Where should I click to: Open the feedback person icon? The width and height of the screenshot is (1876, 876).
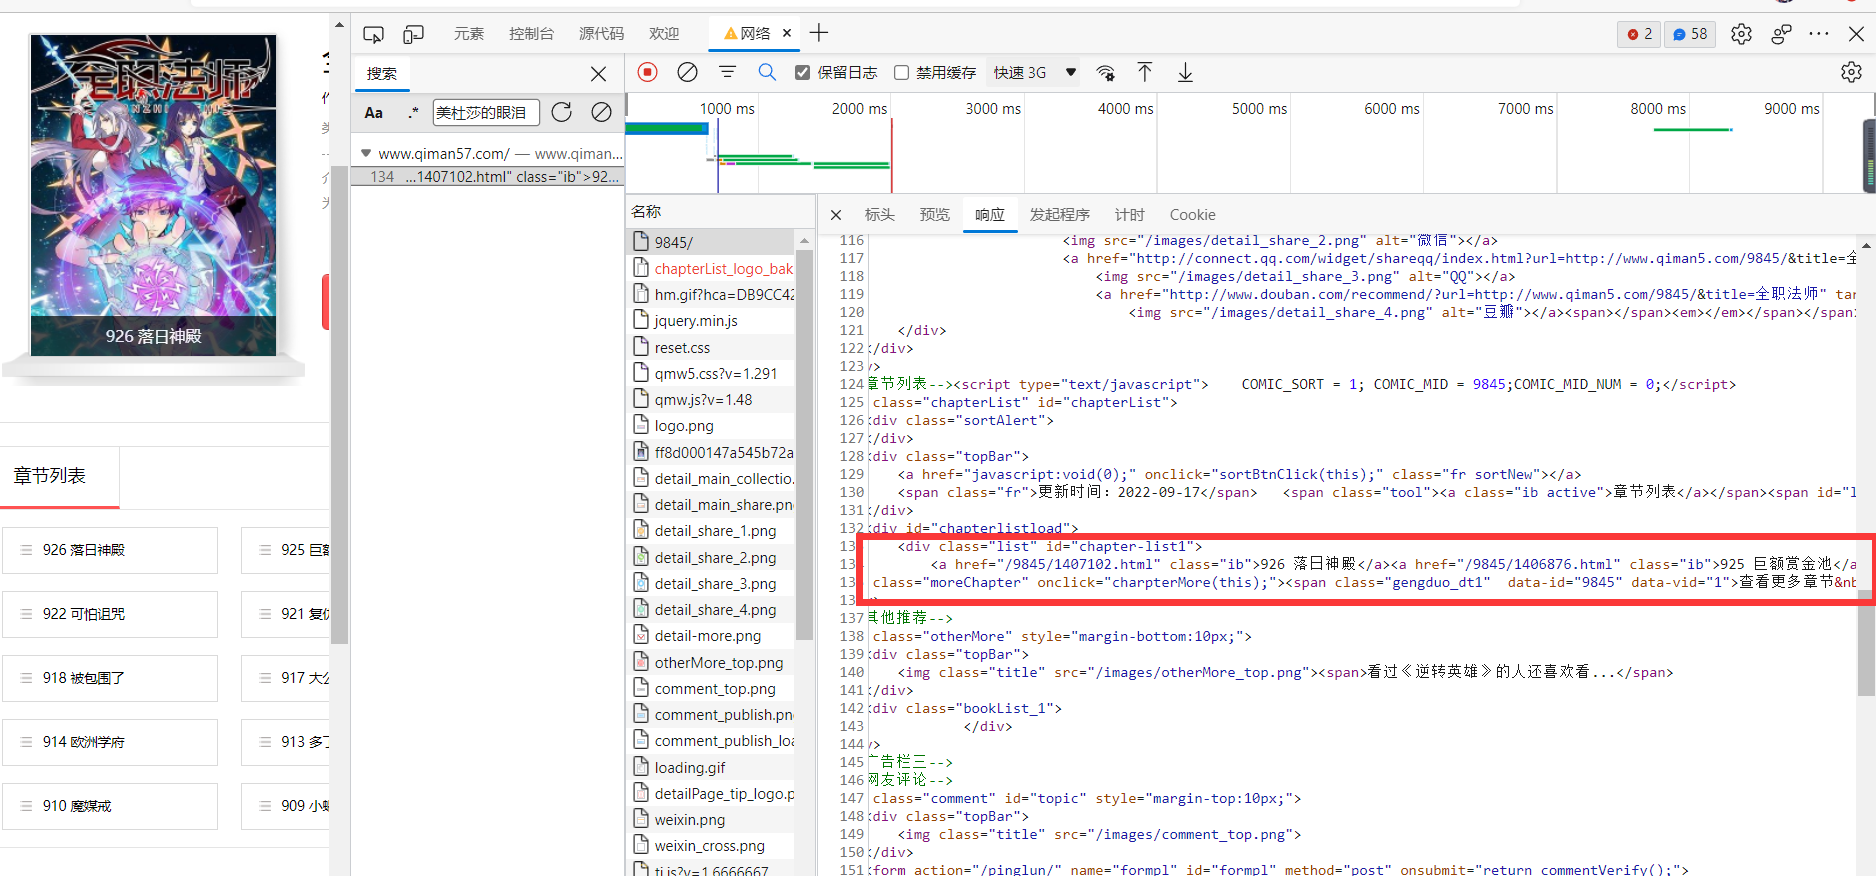[x=1781, y=34]
